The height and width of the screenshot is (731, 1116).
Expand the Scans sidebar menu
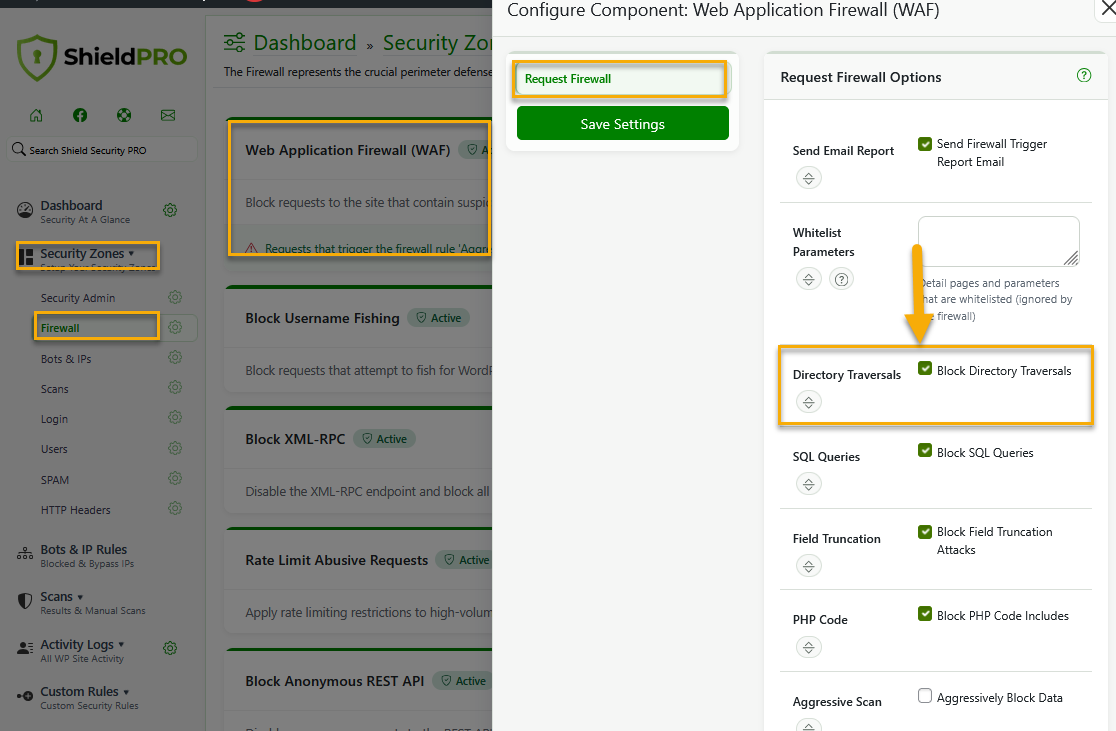pos(61,596)
